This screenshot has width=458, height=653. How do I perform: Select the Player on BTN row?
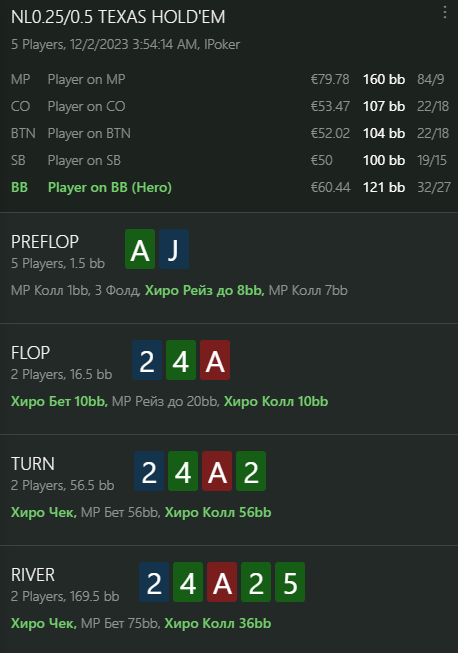pos(229,133)
